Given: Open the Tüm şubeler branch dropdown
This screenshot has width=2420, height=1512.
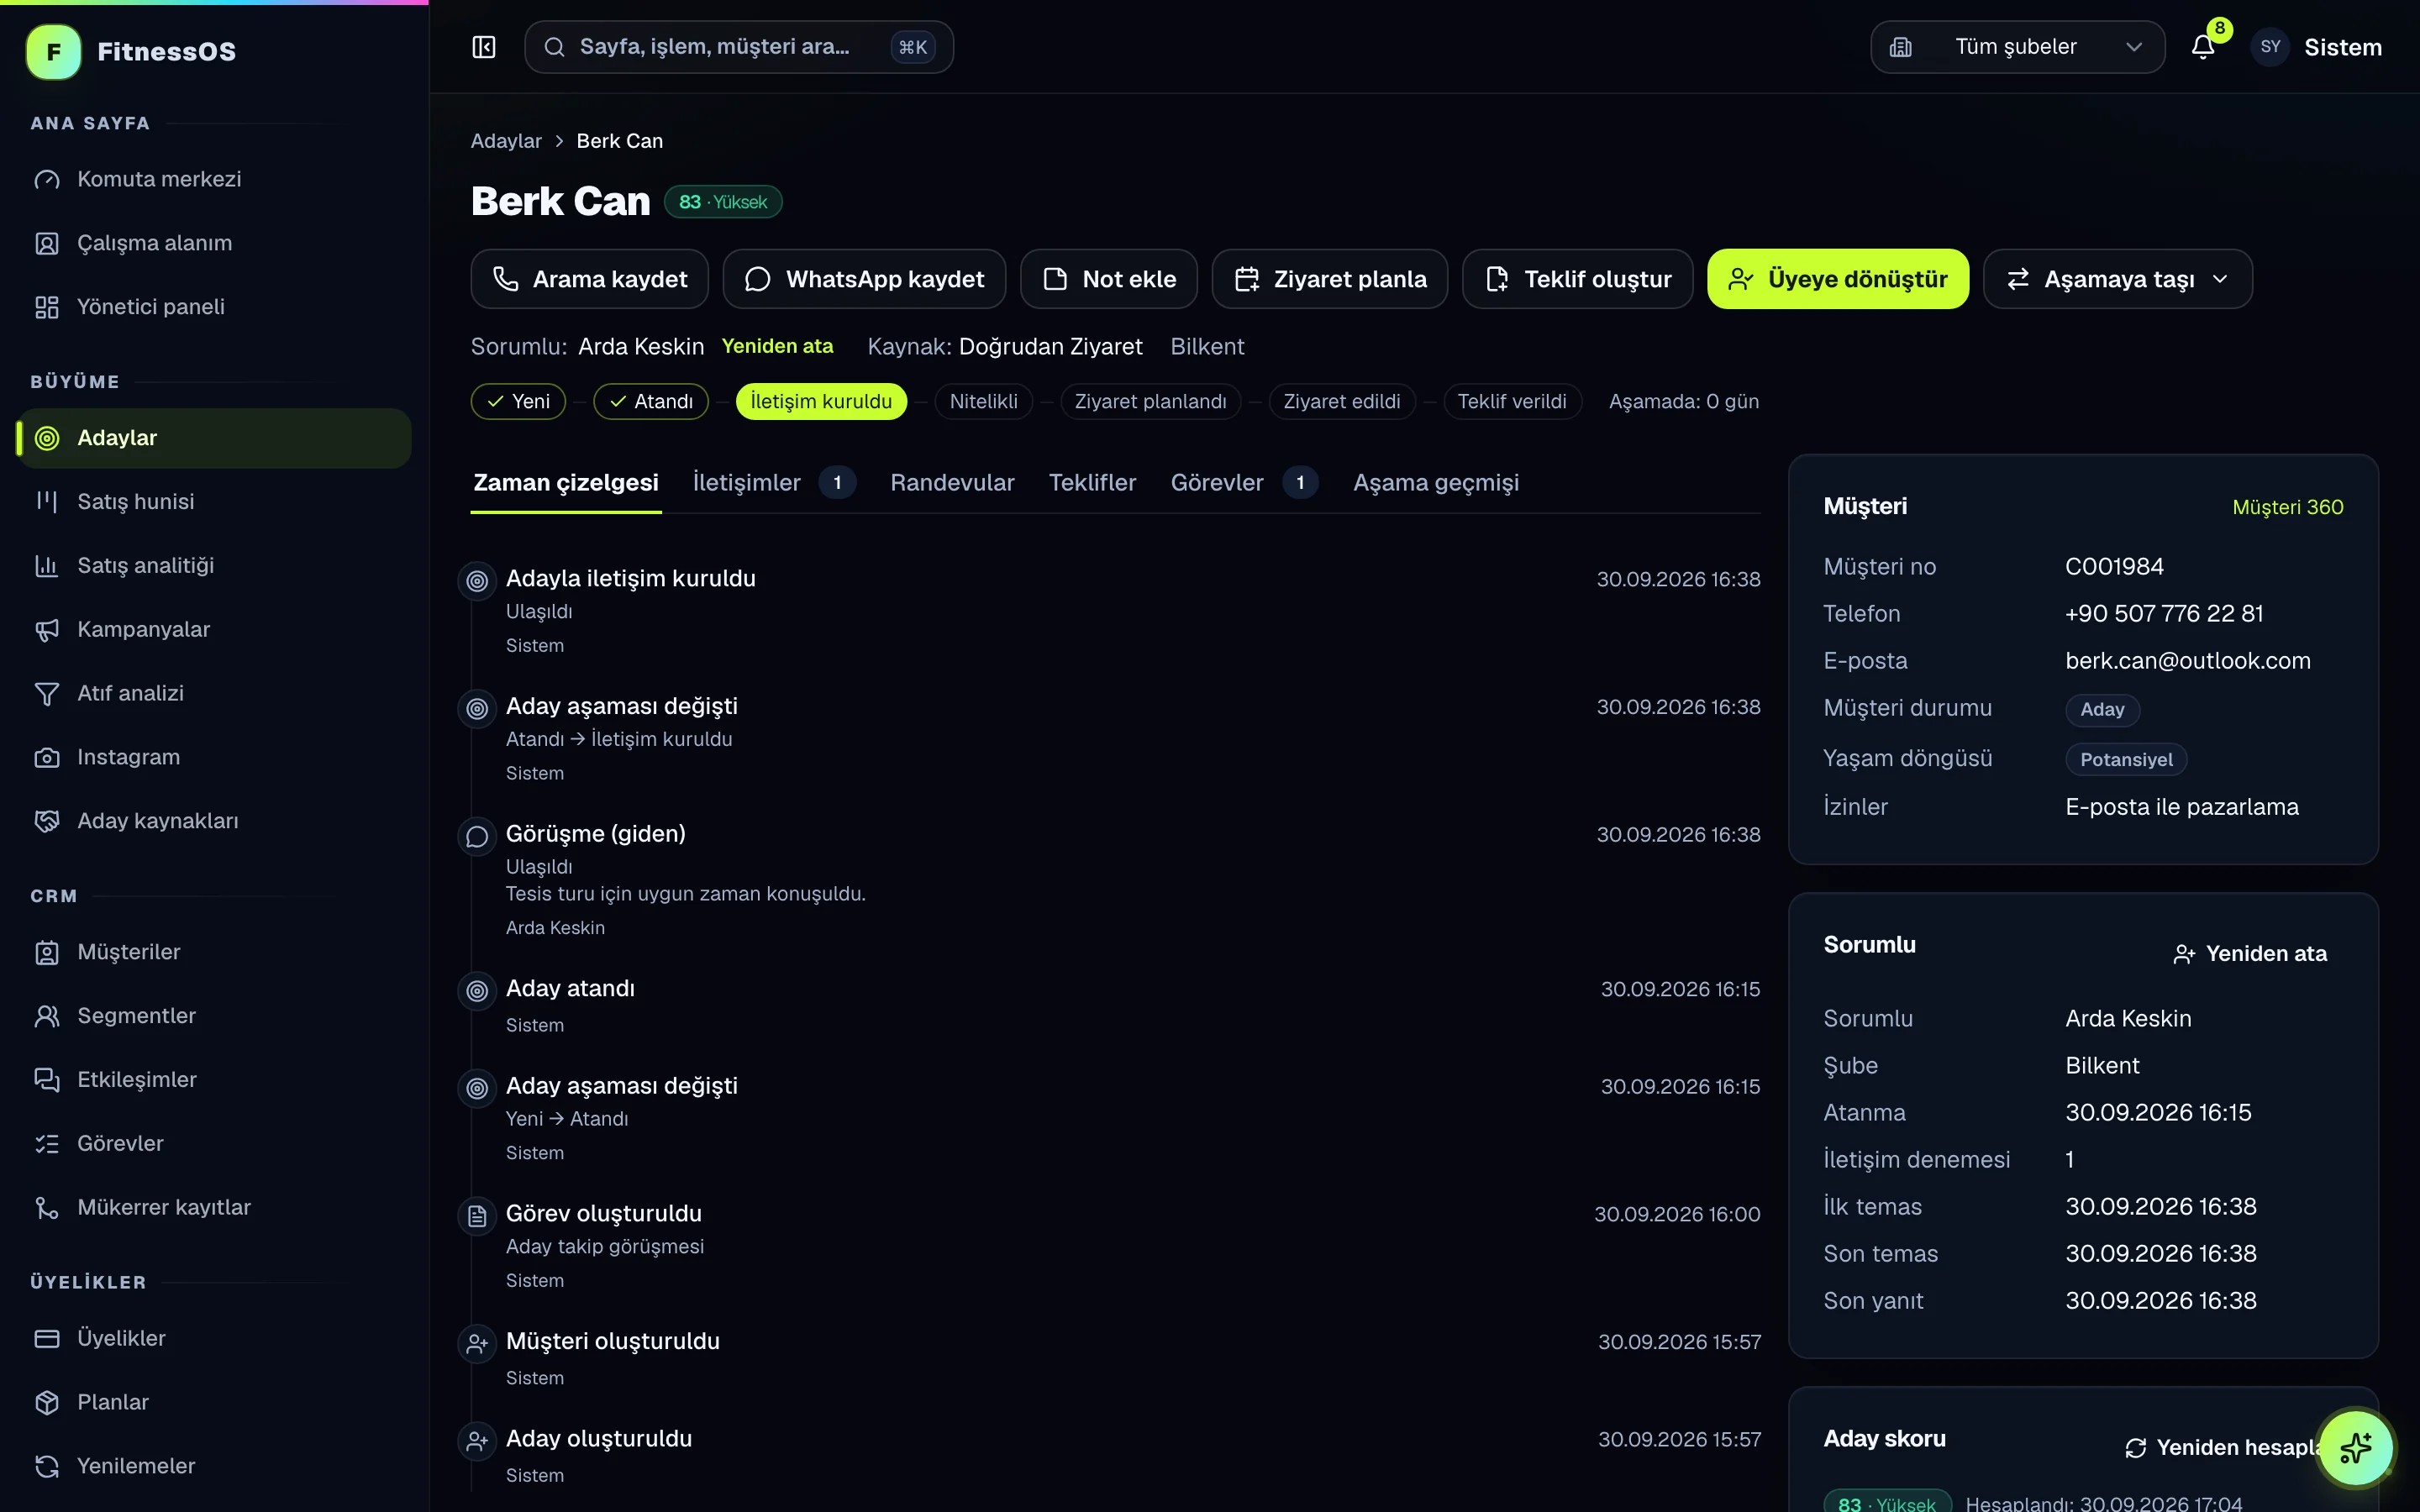Looking at the screenshot, I should click(2017, 47).
